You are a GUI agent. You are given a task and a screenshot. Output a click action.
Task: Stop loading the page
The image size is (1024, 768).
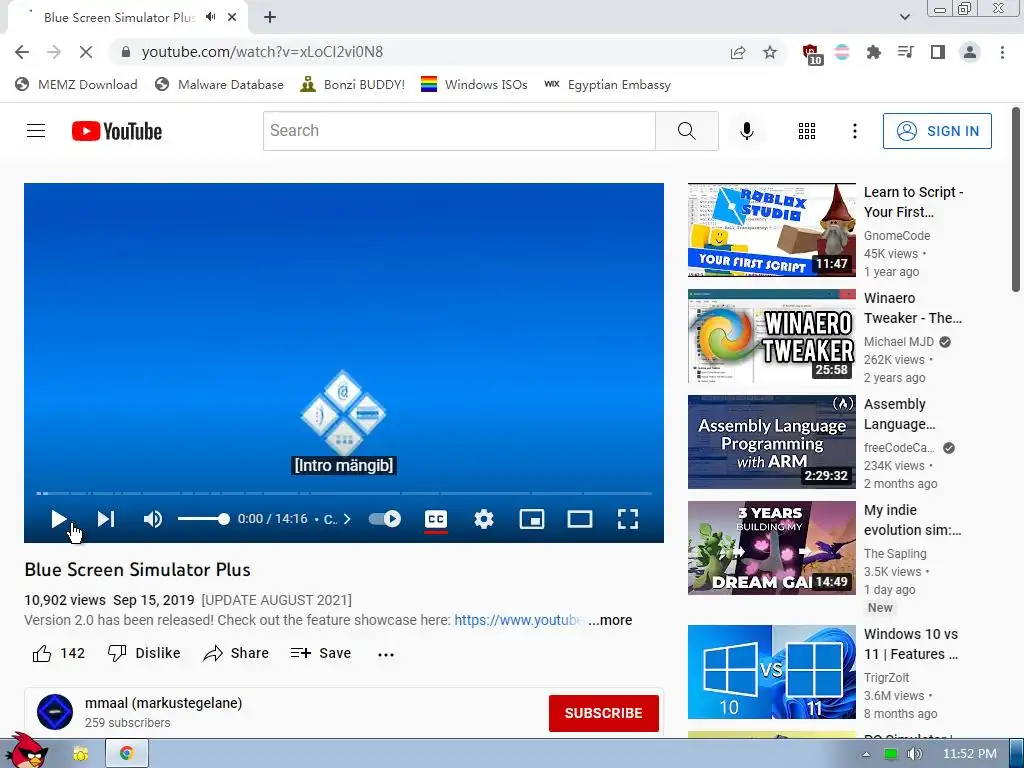[x=86, y=52]
